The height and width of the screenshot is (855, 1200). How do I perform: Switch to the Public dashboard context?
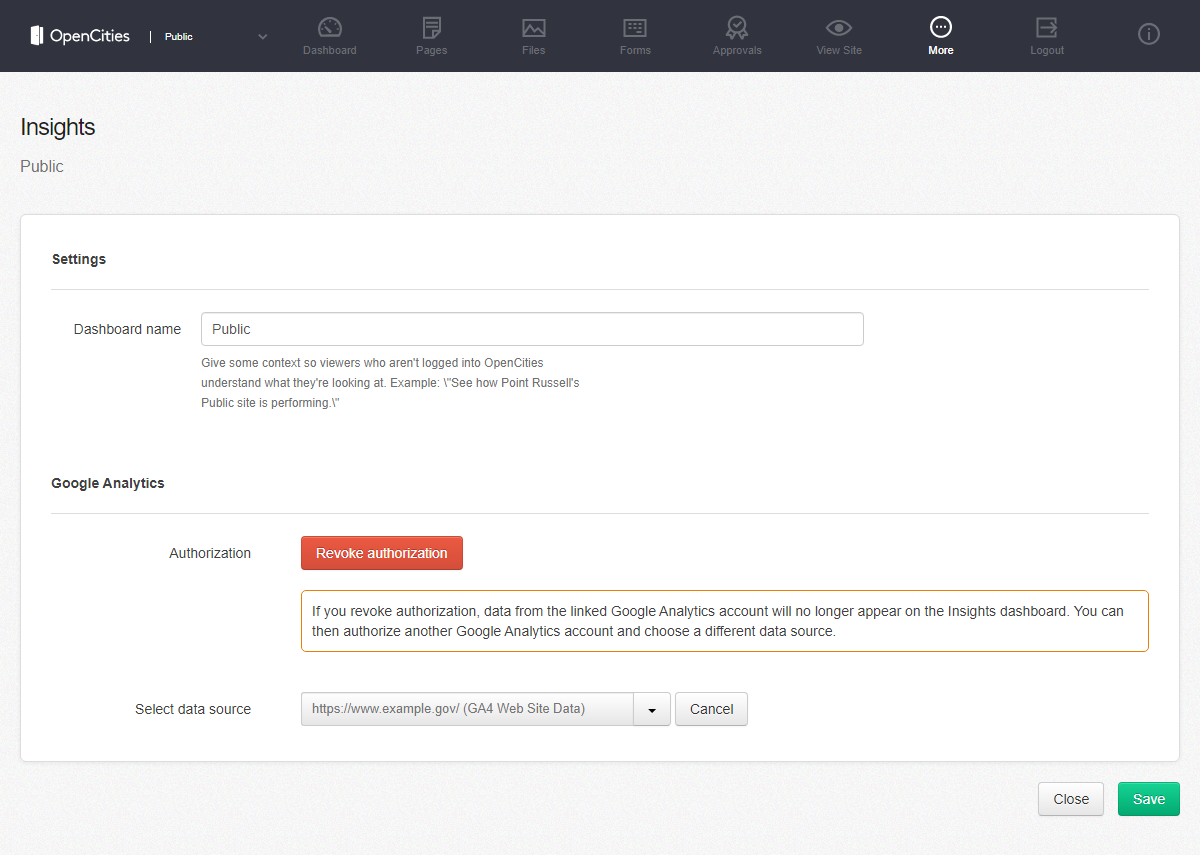click(179, 35)
